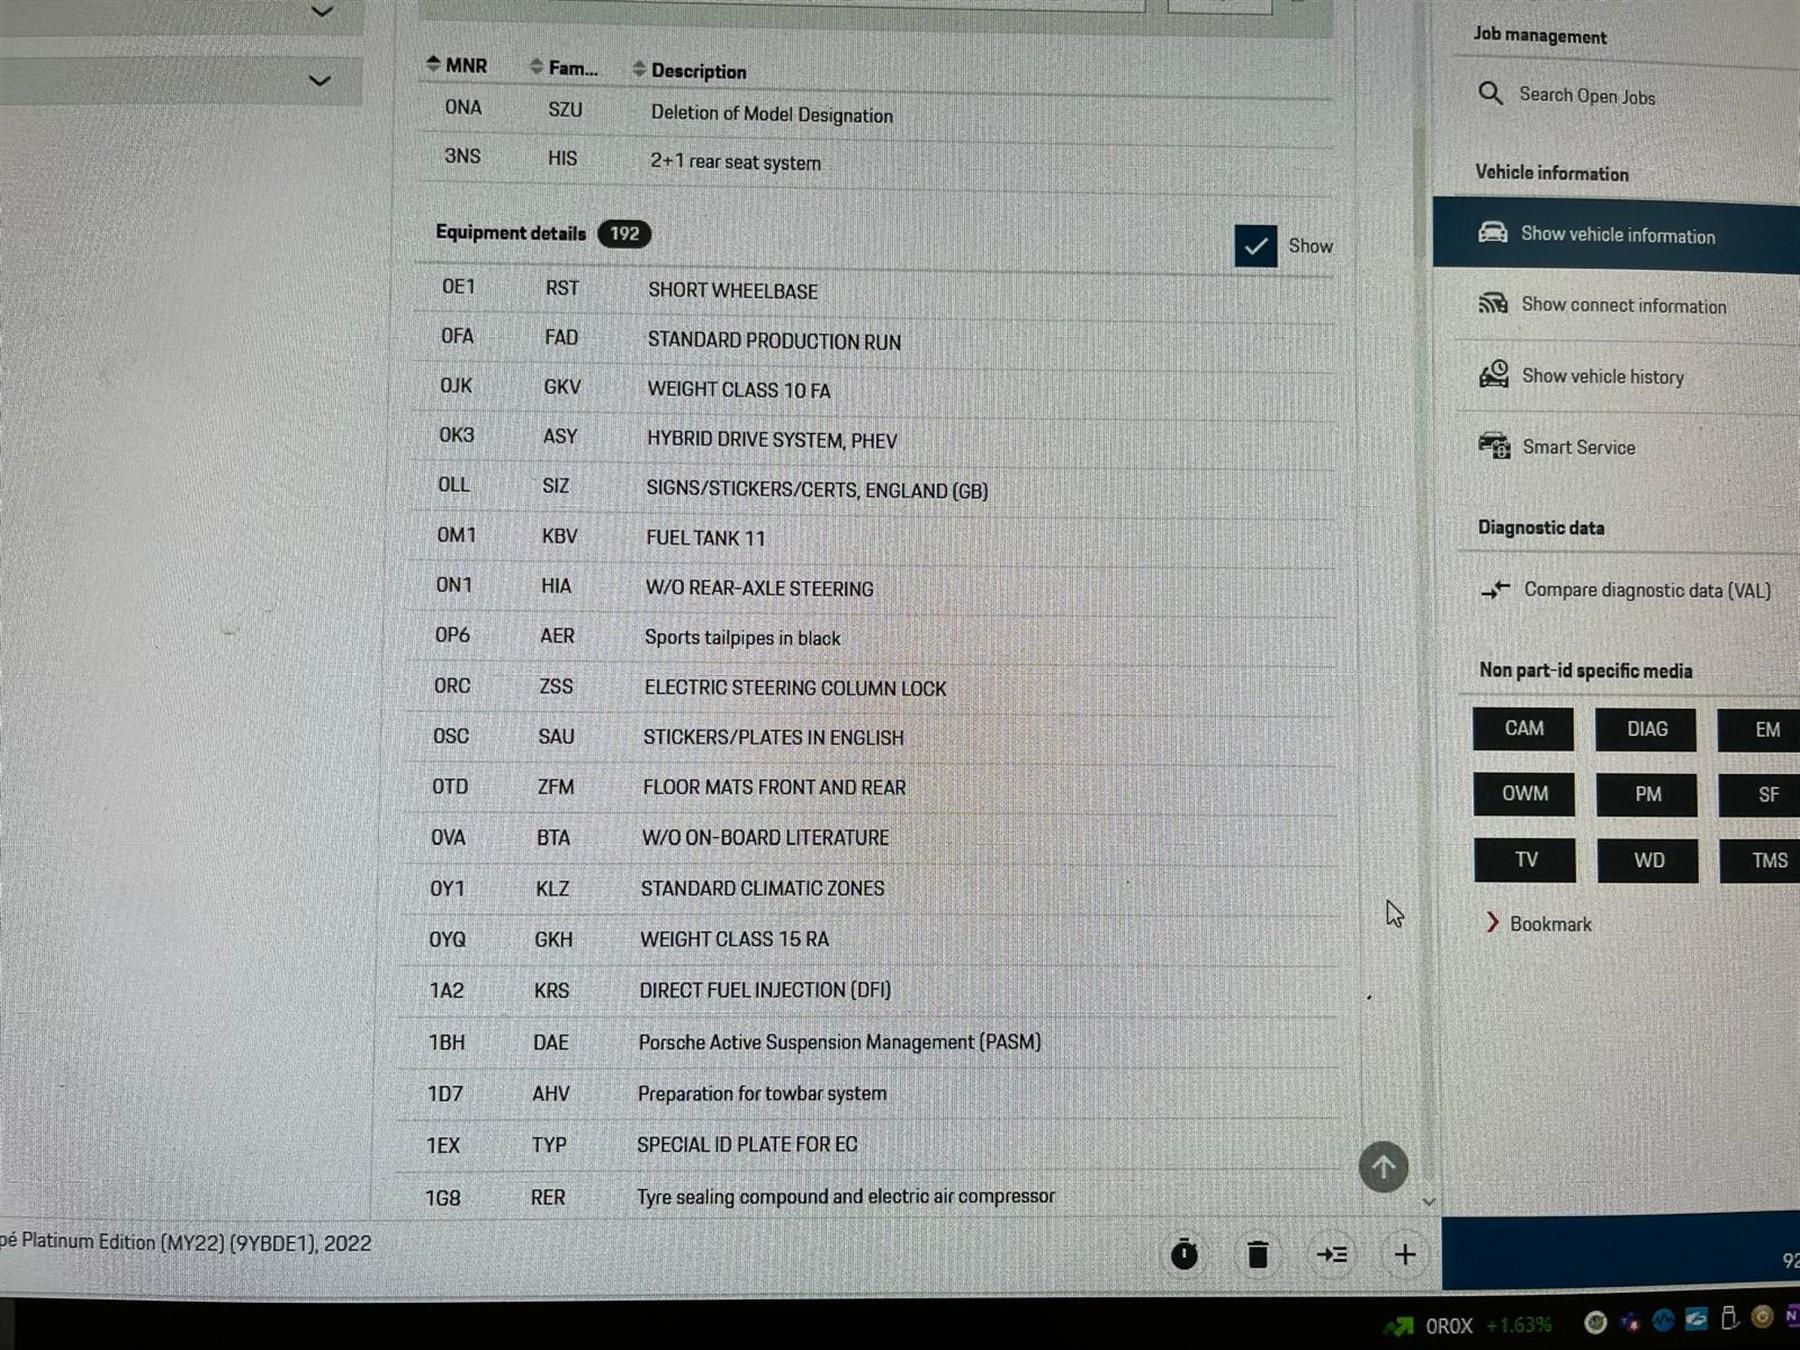This screenshot has height=1350, width=1800.
Task: Click the PM media button
Action: [1647, 795]
